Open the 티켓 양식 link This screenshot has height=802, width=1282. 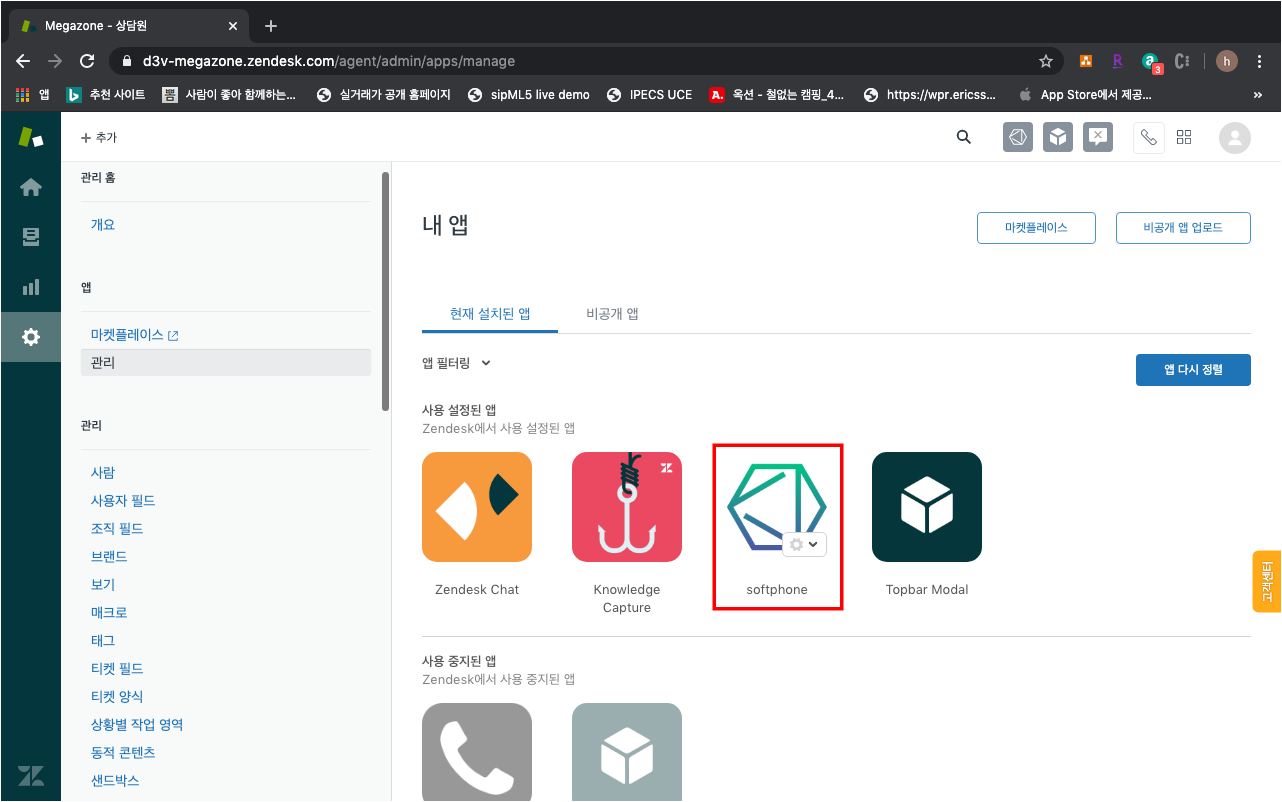(x=116, y=696)
